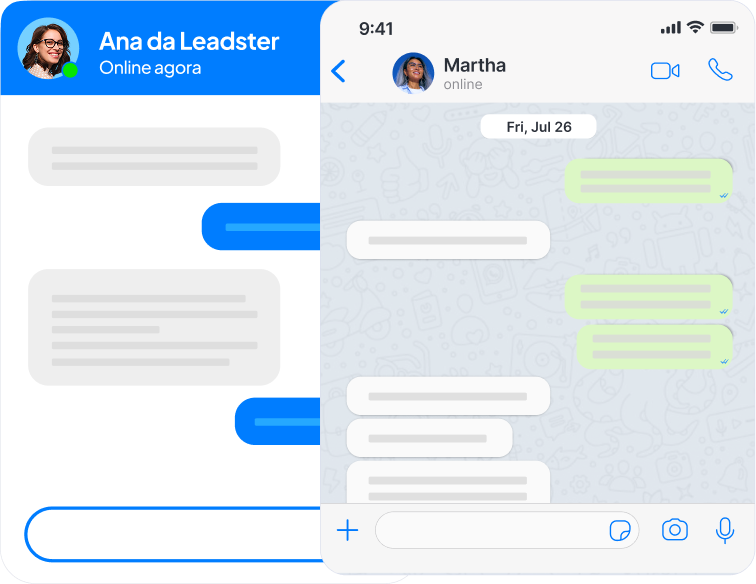Tap the microphone to record voice message
This screenshot has width=756, height=584.
(x=725, y=530)
